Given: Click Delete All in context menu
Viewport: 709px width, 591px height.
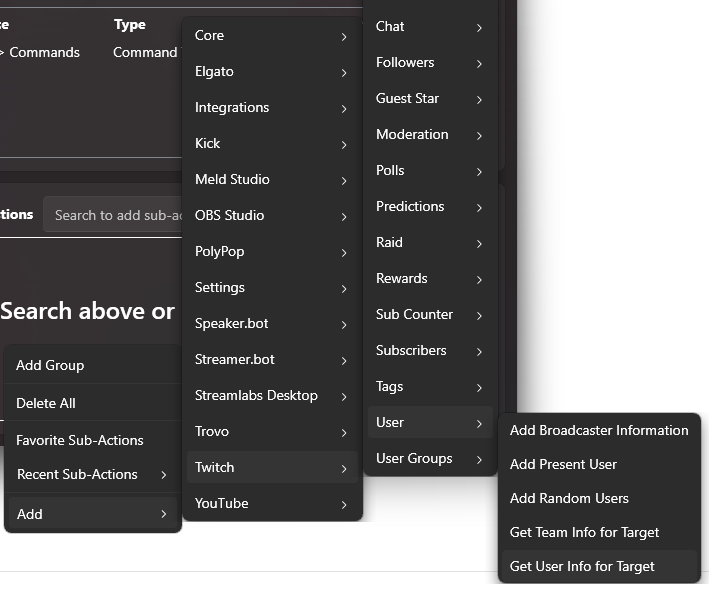Looking at the screenshot, I should click(93, 403).
